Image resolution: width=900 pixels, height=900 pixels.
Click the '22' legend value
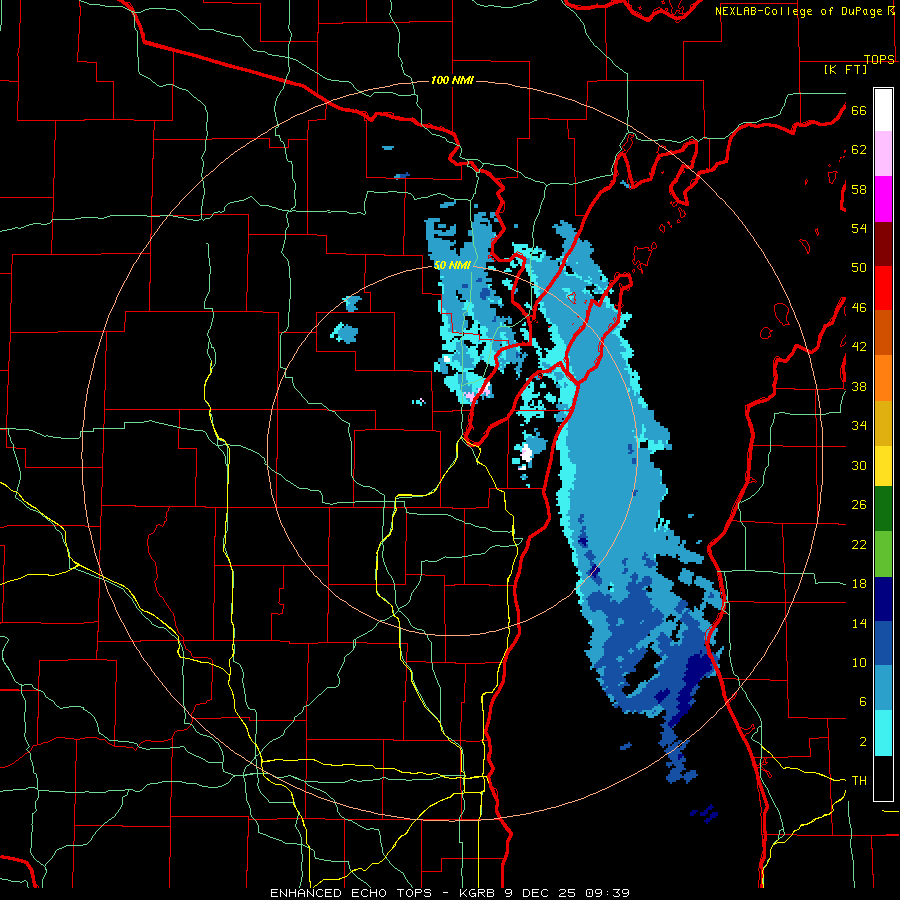(859, 544)
